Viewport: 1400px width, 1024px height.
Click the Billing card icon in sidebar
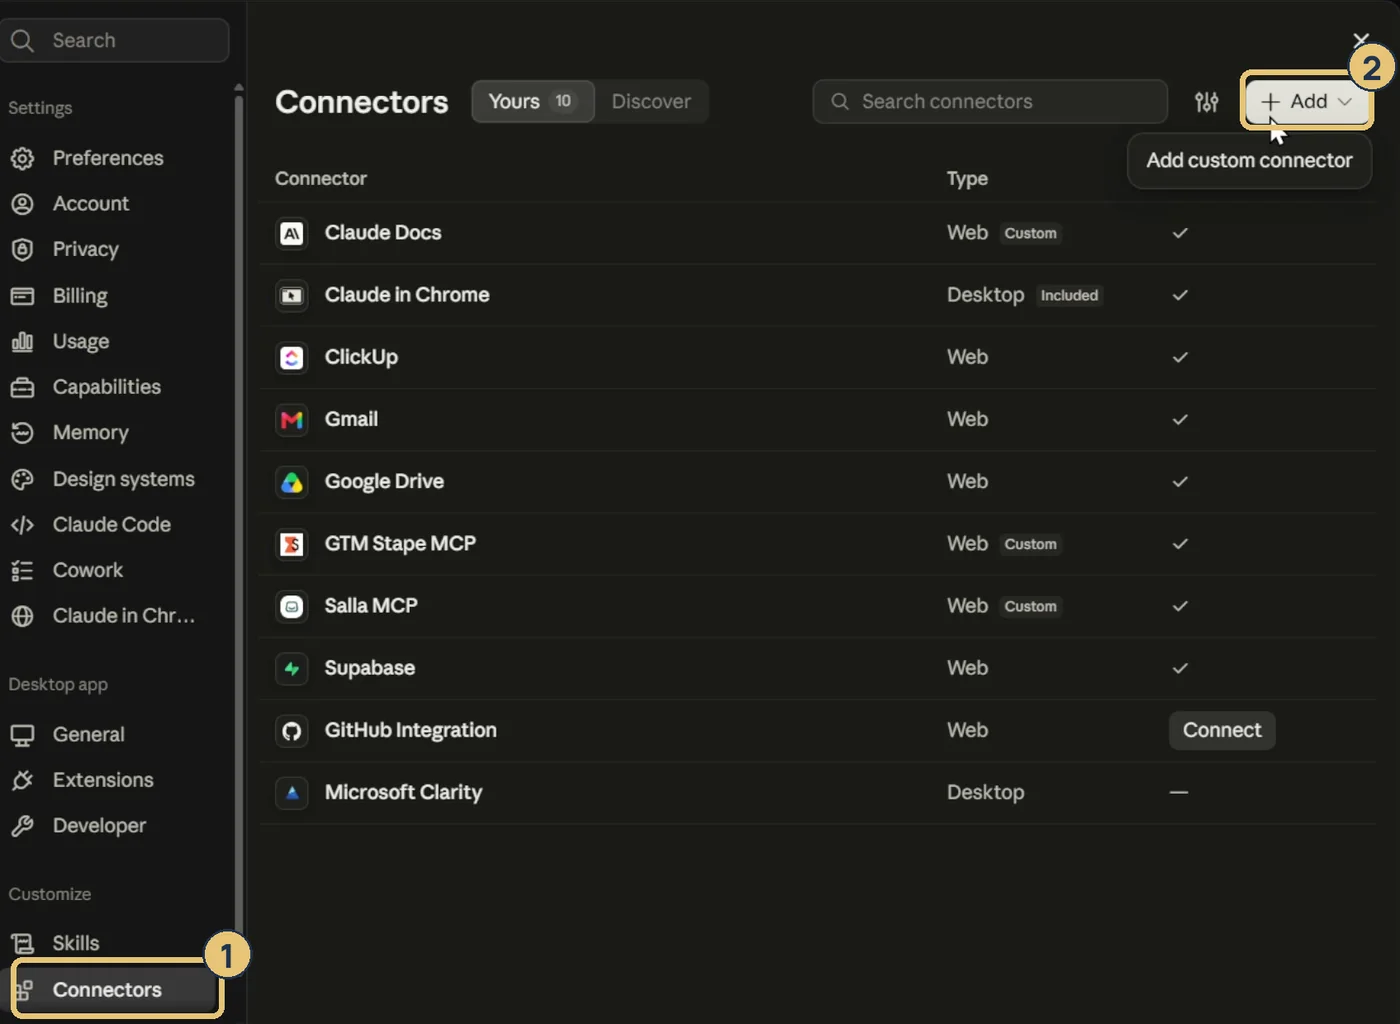pyautogui.click(x=22, y=296)
